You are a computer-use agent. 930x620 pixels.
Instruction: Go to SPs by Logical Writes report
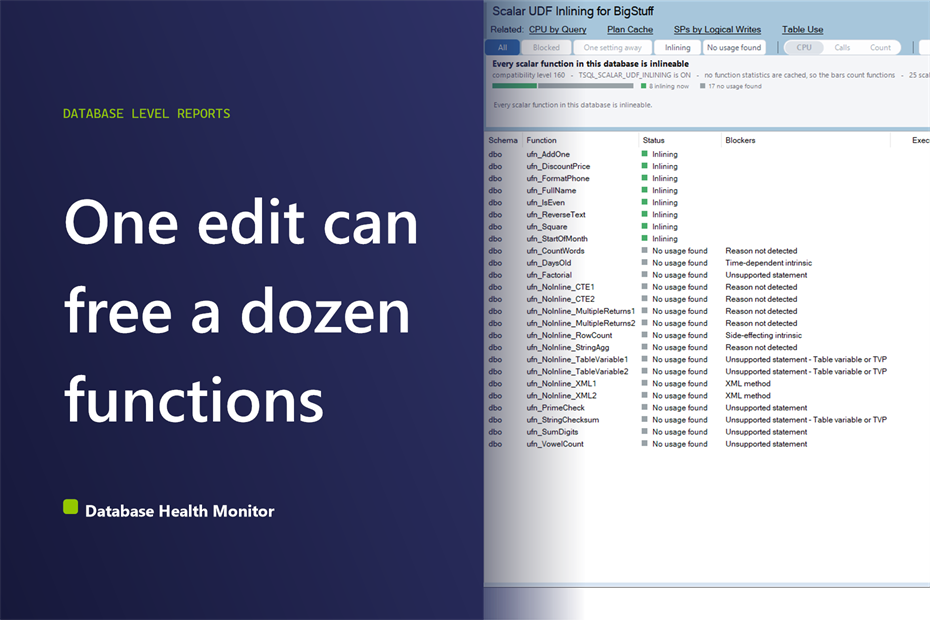[717, 30]
